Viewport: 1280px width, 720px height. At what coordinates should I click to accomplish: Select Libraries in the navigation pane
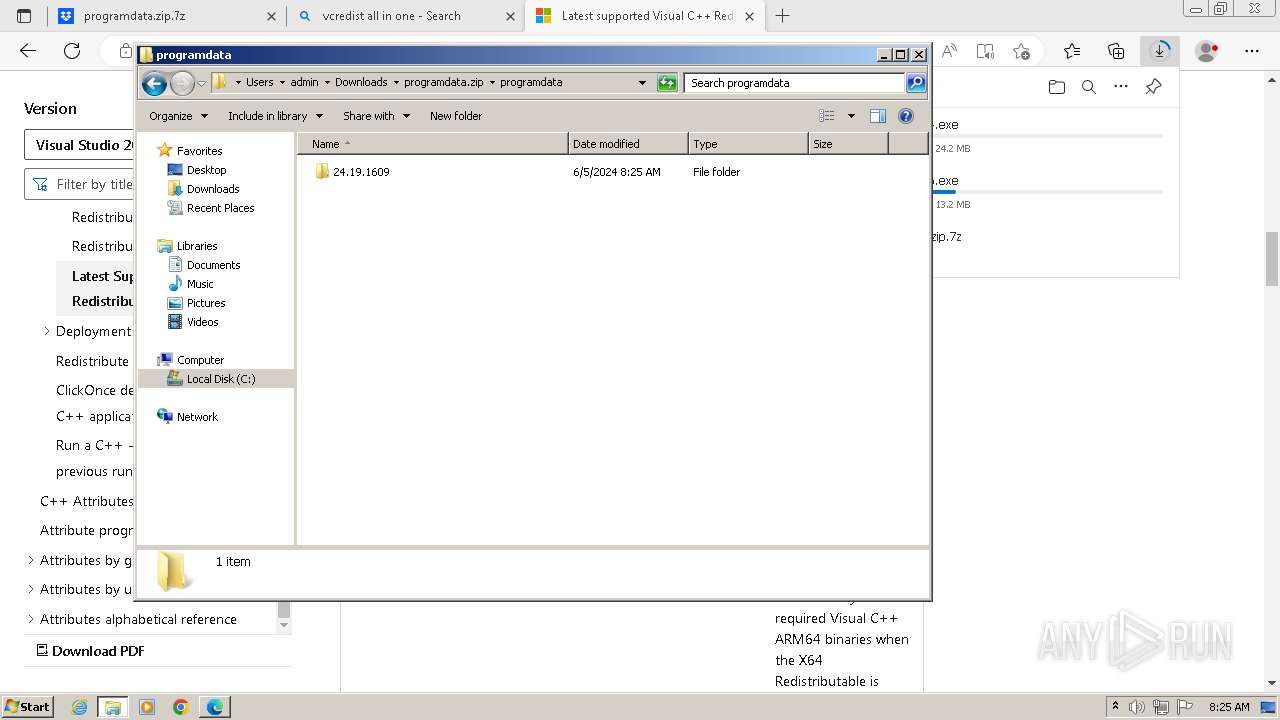(197, 246)
